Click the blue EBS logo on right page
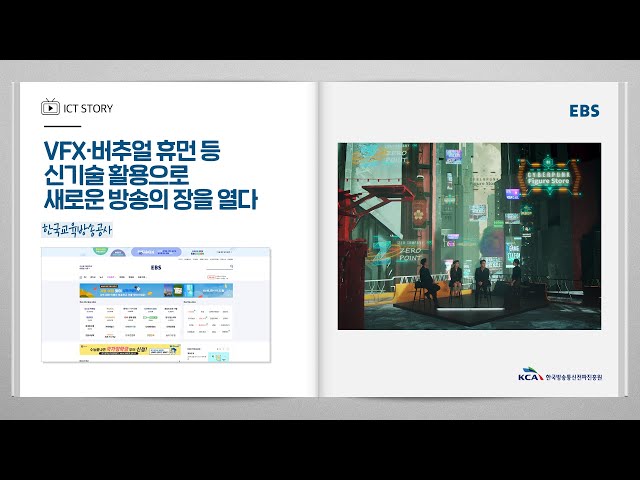 pyautogui.click(x=584, y=111)
